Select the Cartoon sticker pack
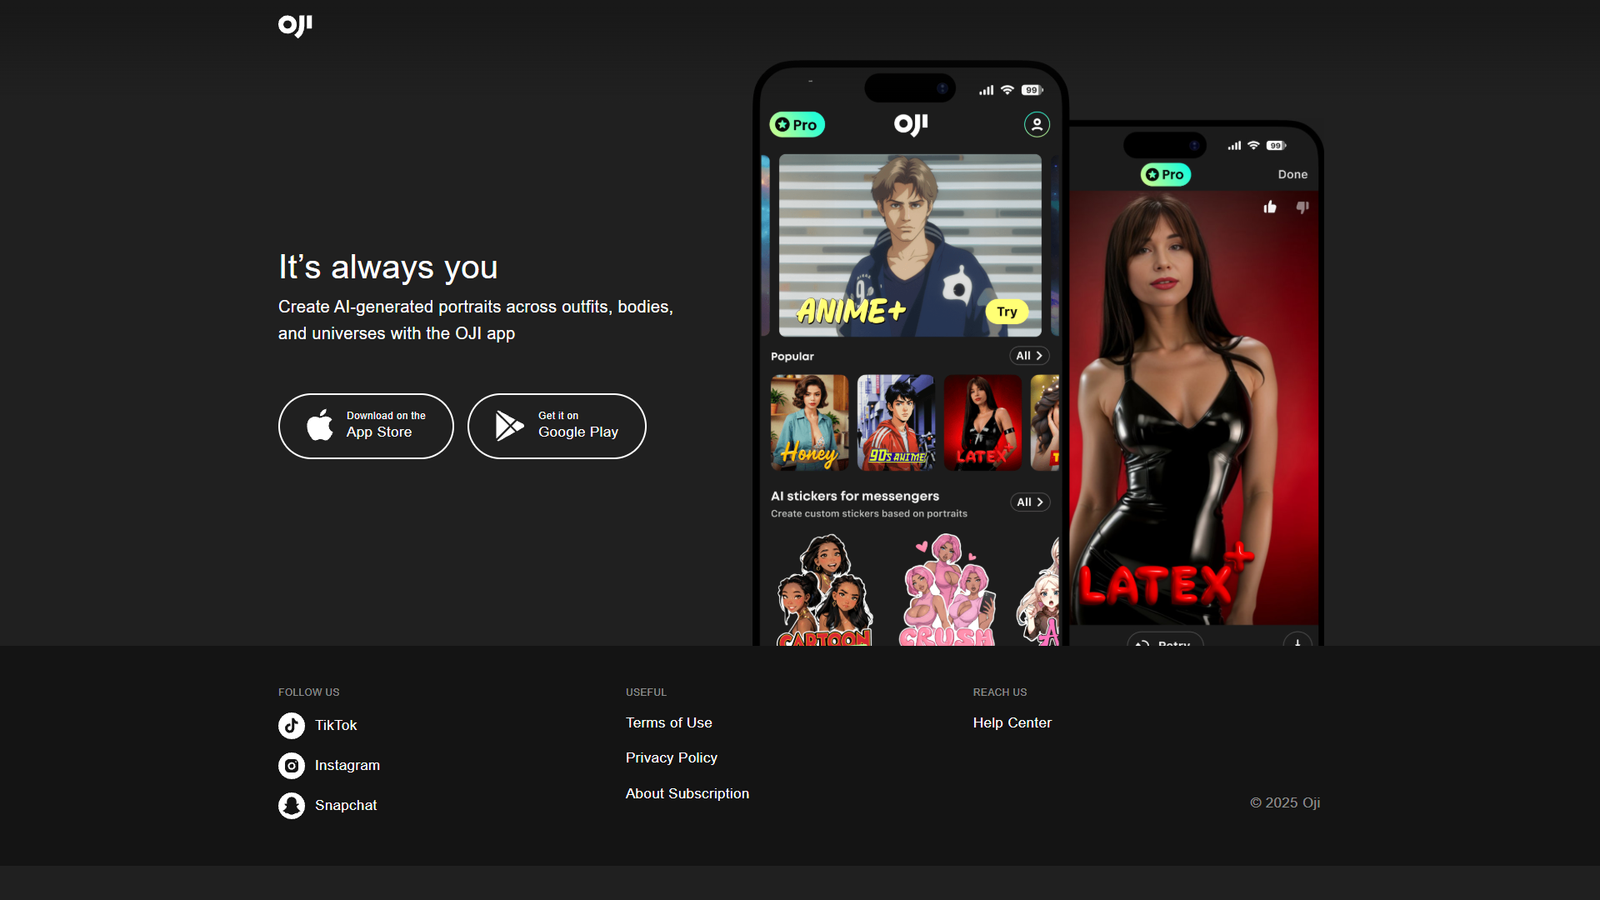Image resolution: width=1600 pixels, height=900 pixels. [826, 590]
